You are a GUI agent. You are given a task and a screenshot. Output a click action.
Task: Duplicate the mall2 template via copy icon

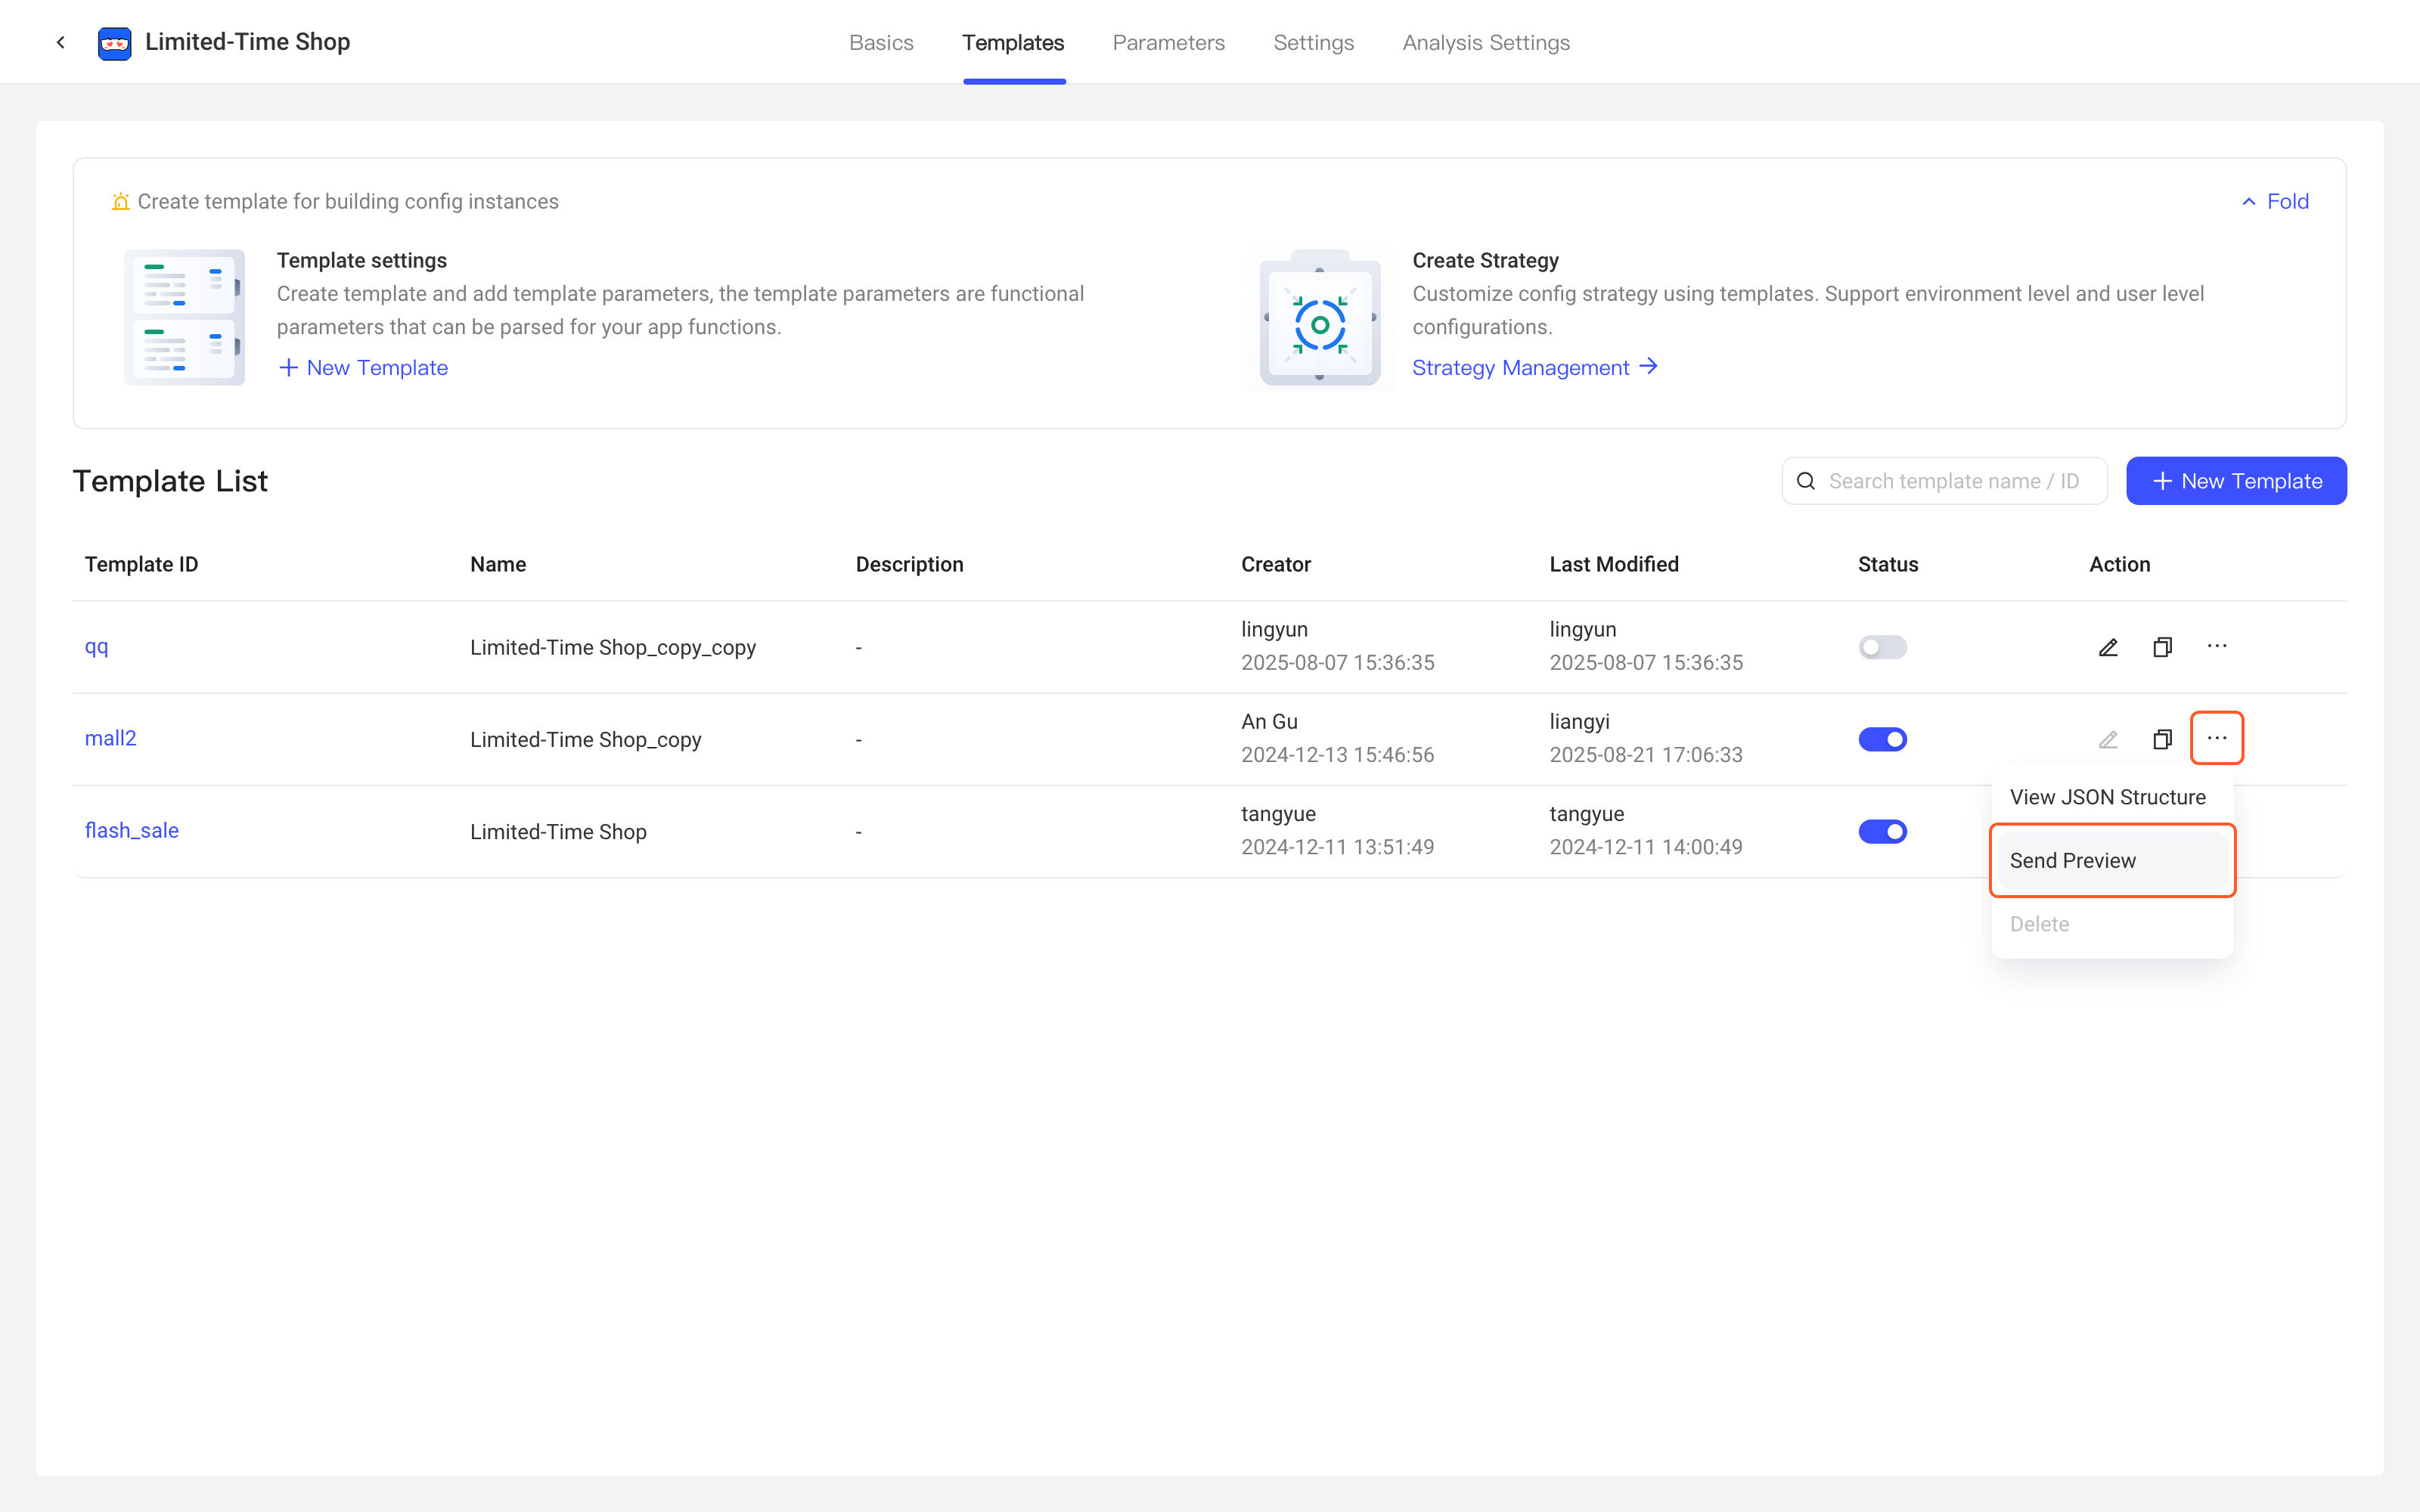coord(2162,739)
